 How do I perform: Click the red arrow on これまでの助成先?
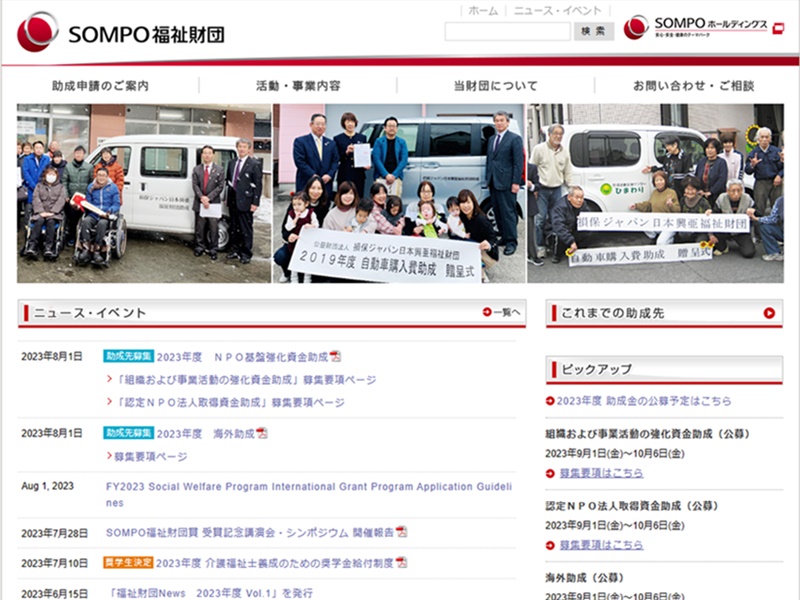pyautogui.click(x=769, y=313)
